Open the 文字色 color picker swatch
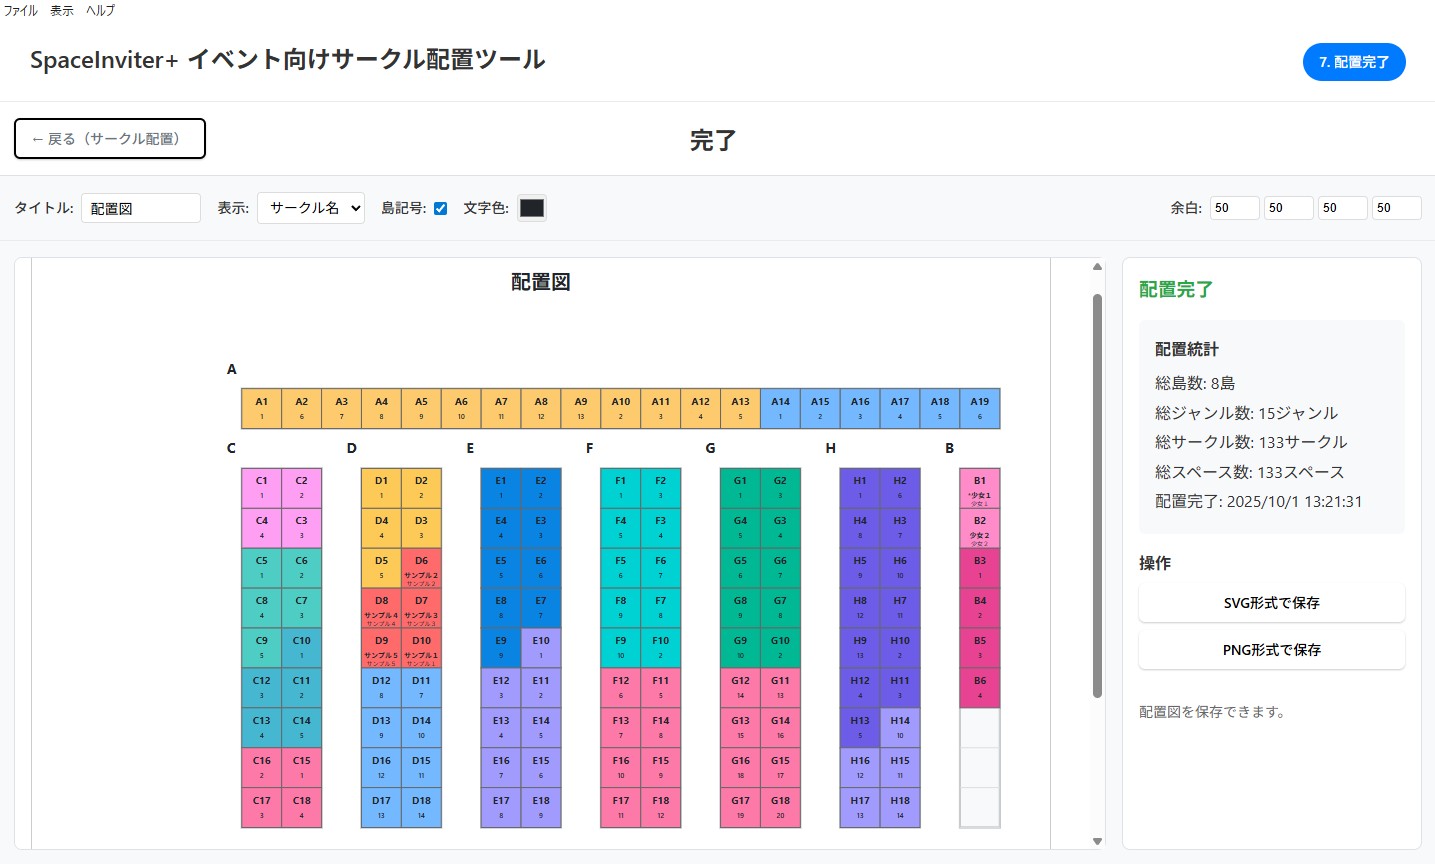The width and height of the screenshot is (1435, 864). tap(531, 207)
